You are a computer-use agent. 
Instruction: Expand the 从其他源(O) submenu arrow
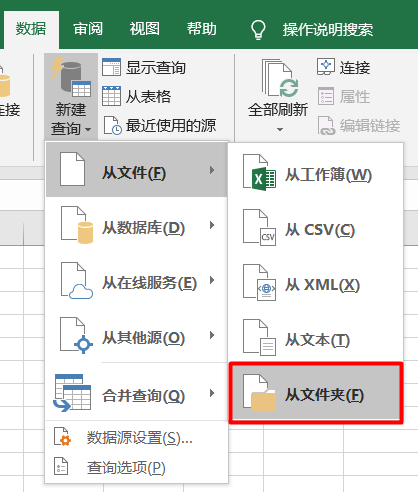click(x=212, y=335)
